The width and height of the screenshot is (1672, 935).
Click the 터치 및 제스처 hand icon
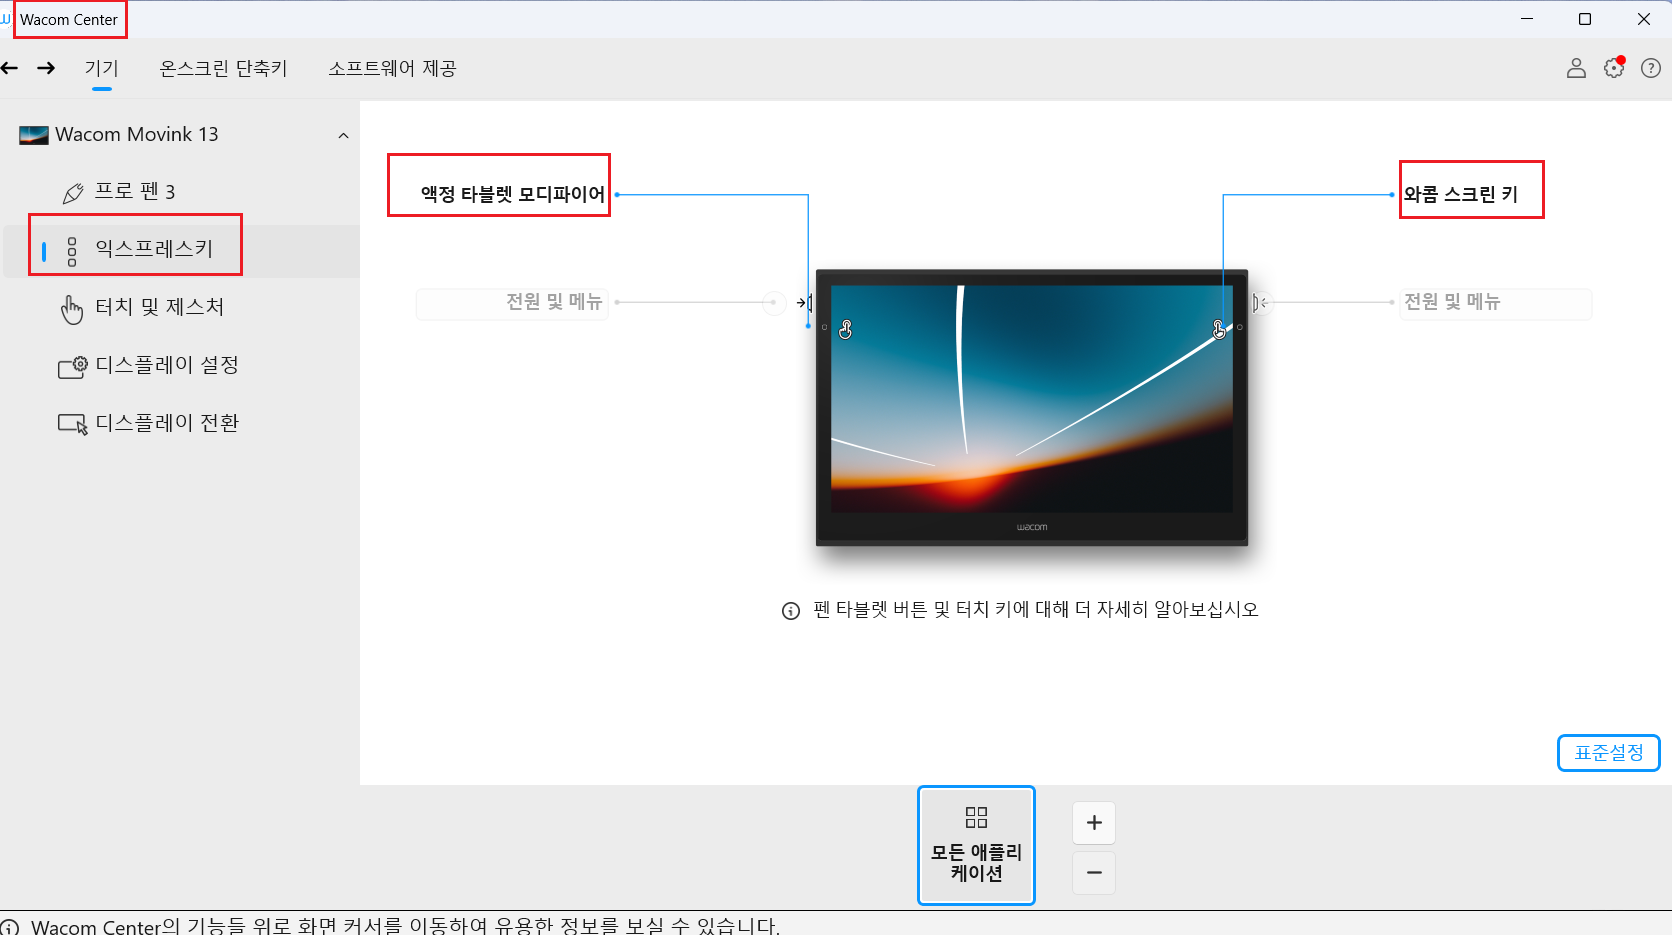(72, 309)
